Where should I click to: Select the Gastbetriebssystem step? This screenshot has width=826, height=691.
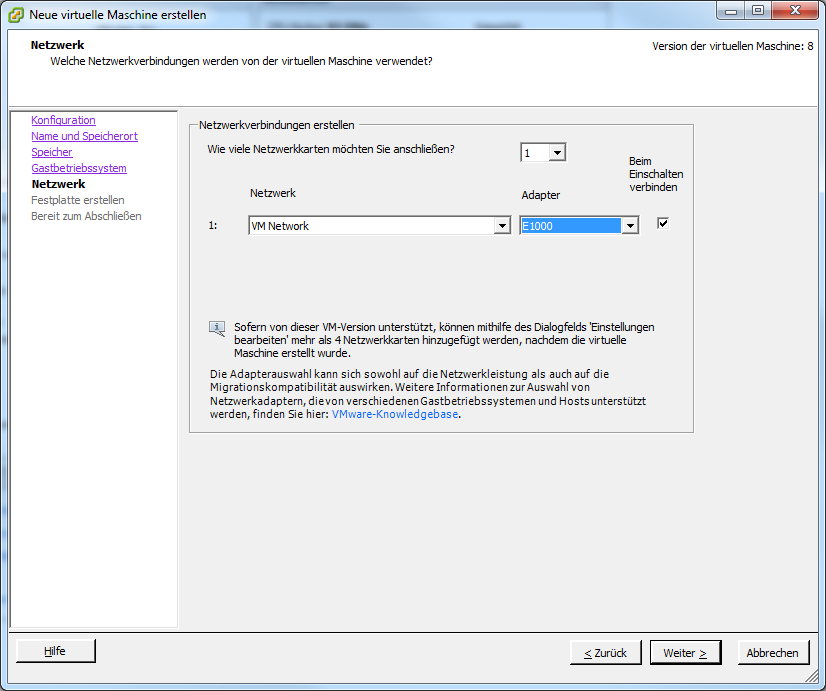pos(78,168)
